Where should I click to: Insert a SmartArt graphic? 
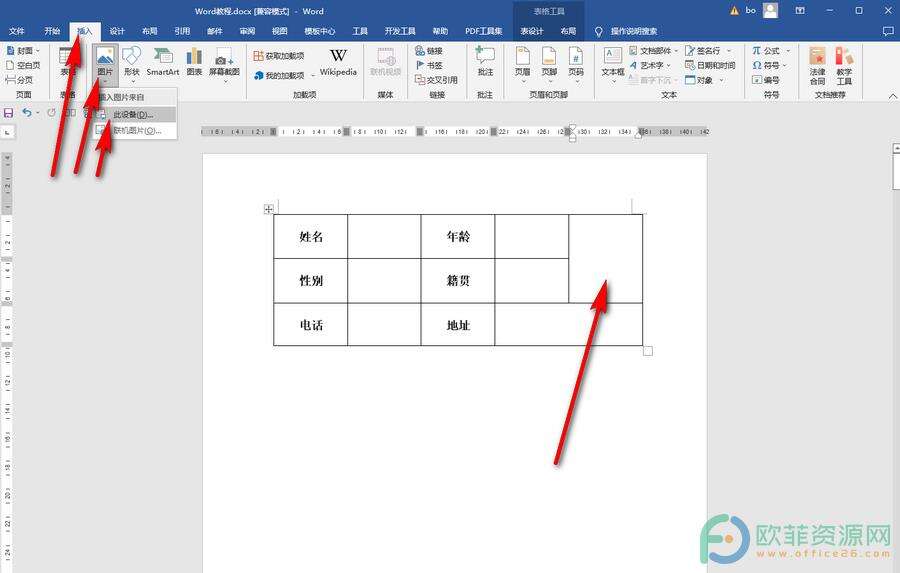point(162,62)
